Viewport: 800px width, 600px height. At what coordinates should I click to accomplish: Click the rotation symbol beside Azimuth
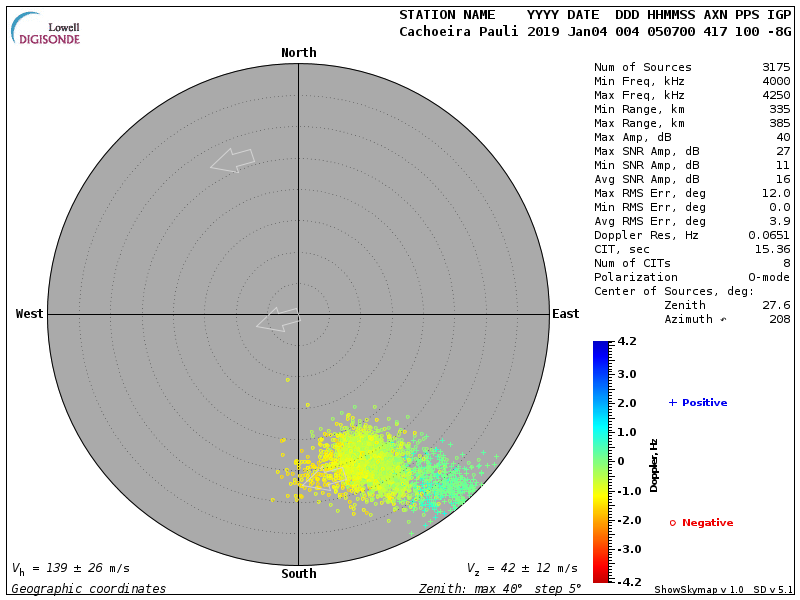tap(723, 320)
